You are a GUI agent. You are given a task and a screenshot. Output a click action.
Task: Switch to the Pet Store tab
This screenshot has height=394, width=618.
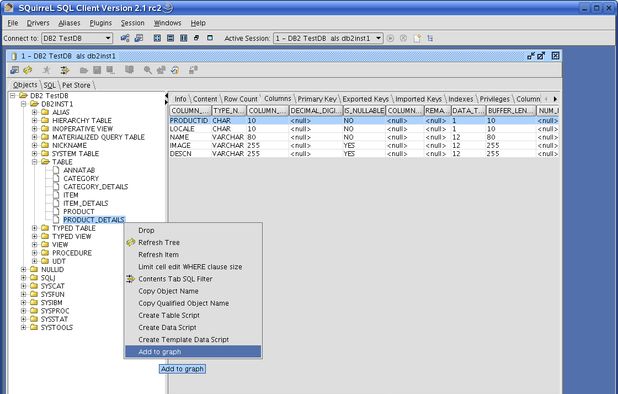click(76, 85)
